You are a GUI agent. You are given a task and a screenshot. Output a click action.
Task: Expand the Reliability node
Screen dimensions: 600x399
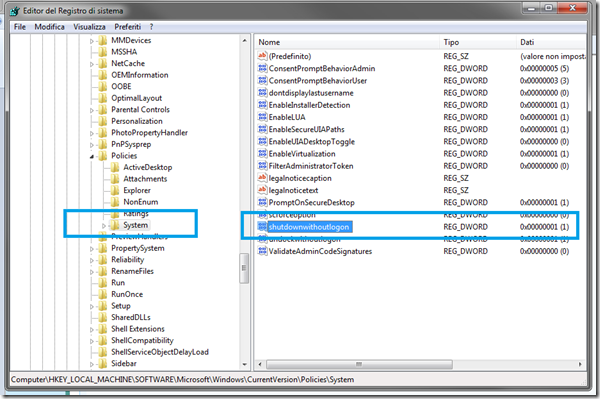[92, 260]
